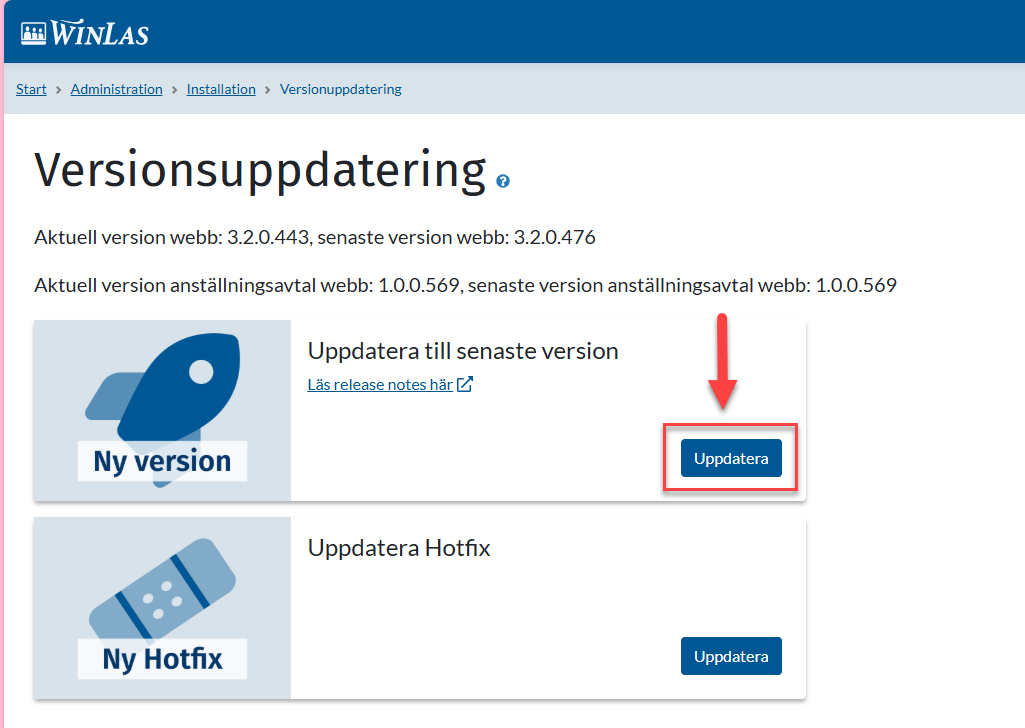Click the chevron between Start and Administration
This screenshot has width=1025, height=728.
(59, 90)
